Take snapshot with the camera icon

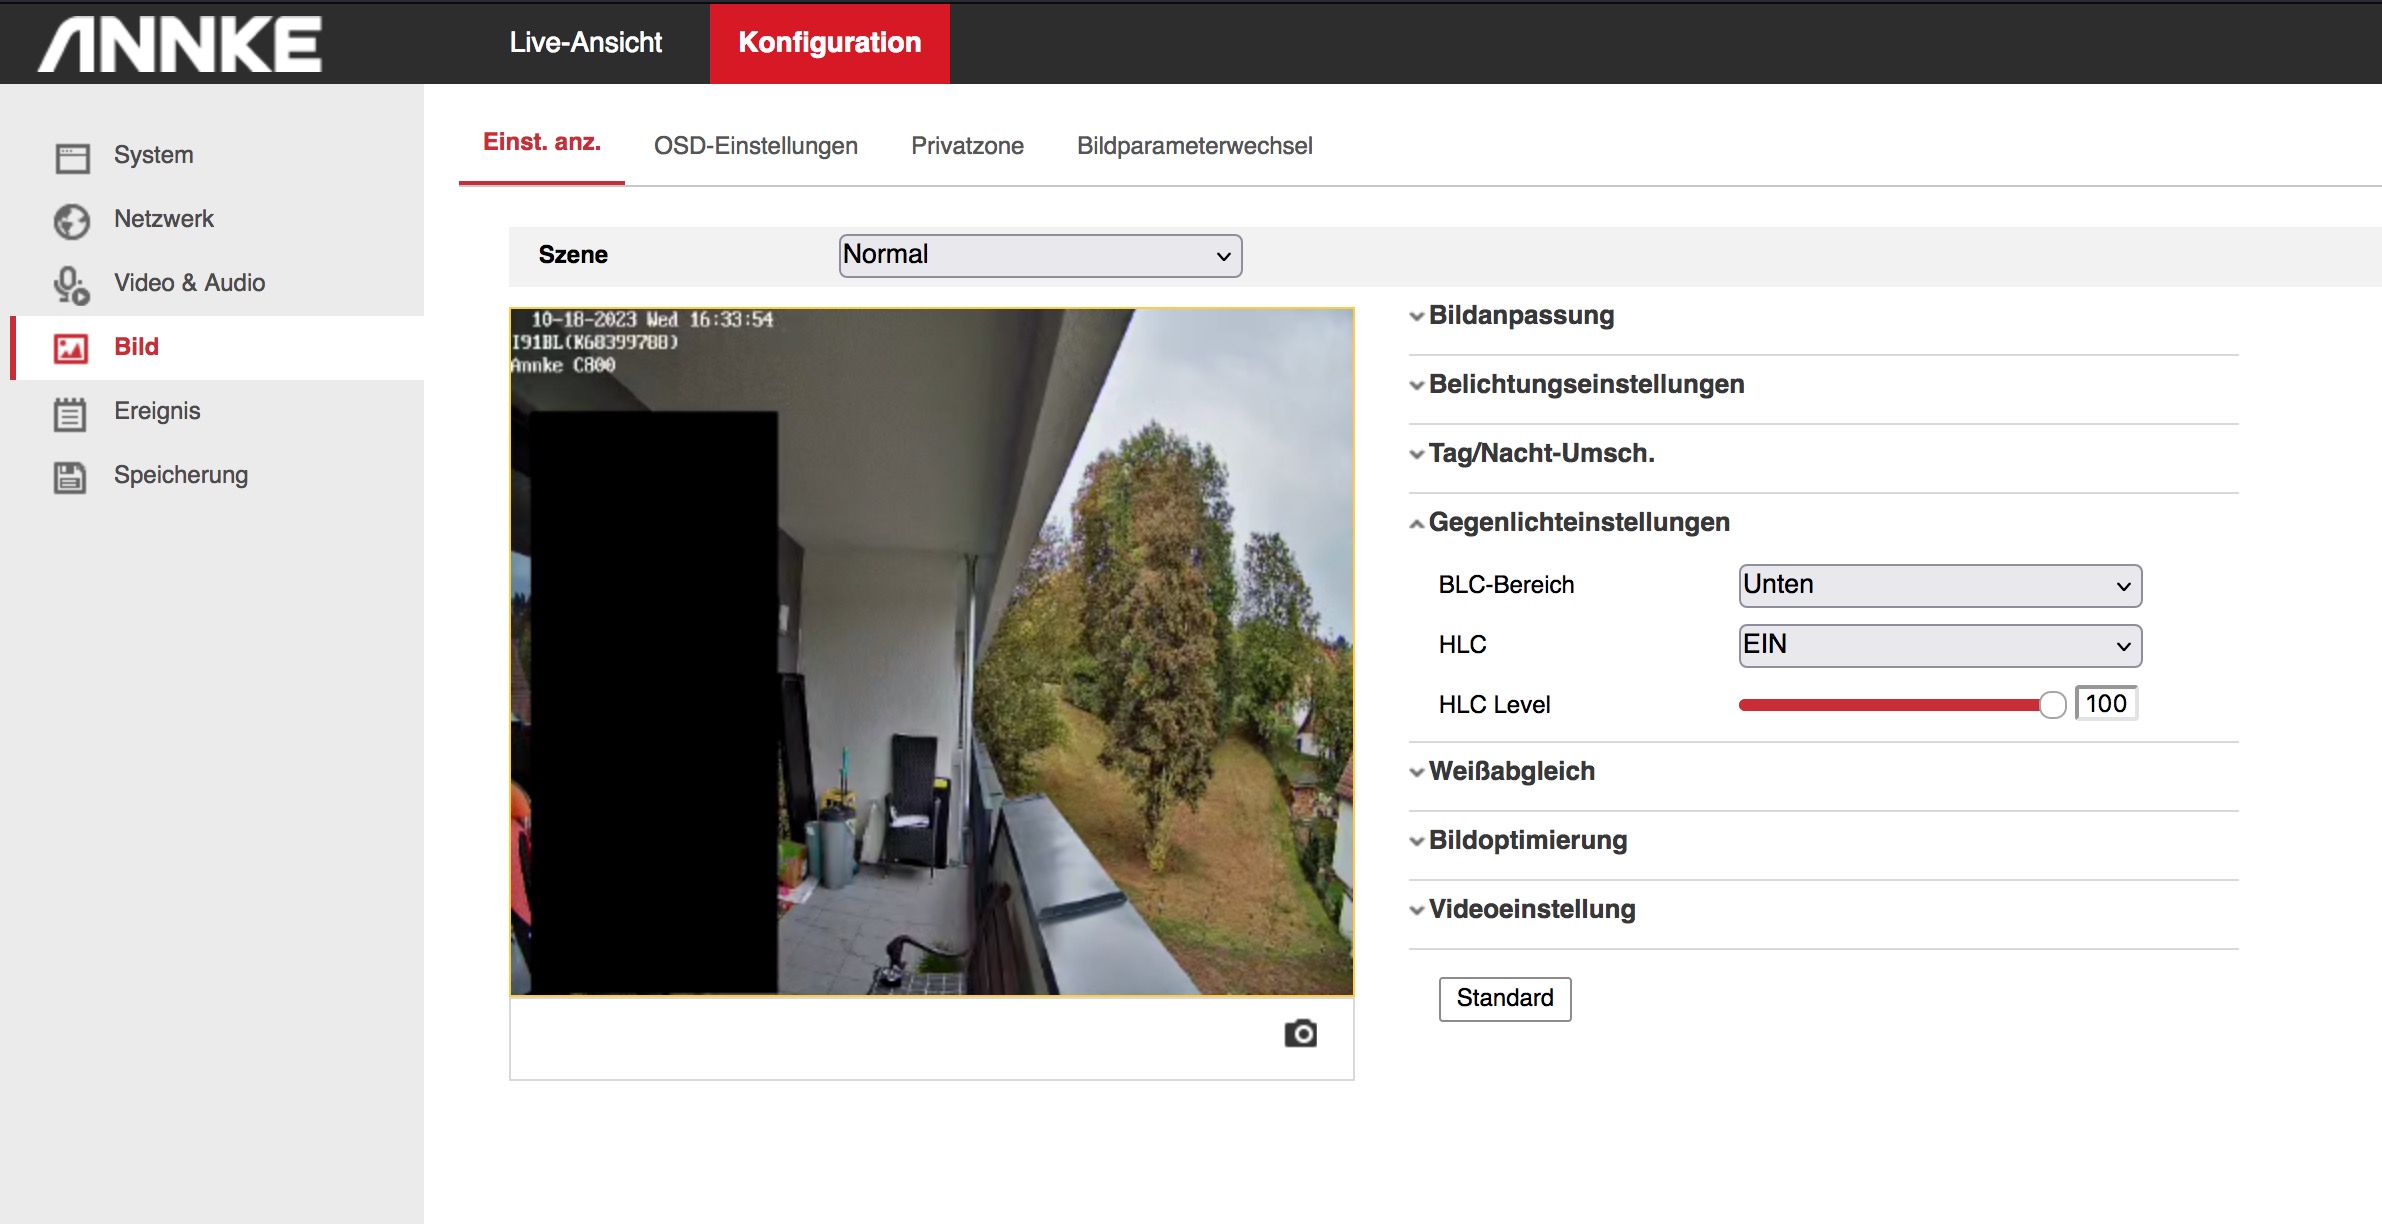pos(1300,1033)
